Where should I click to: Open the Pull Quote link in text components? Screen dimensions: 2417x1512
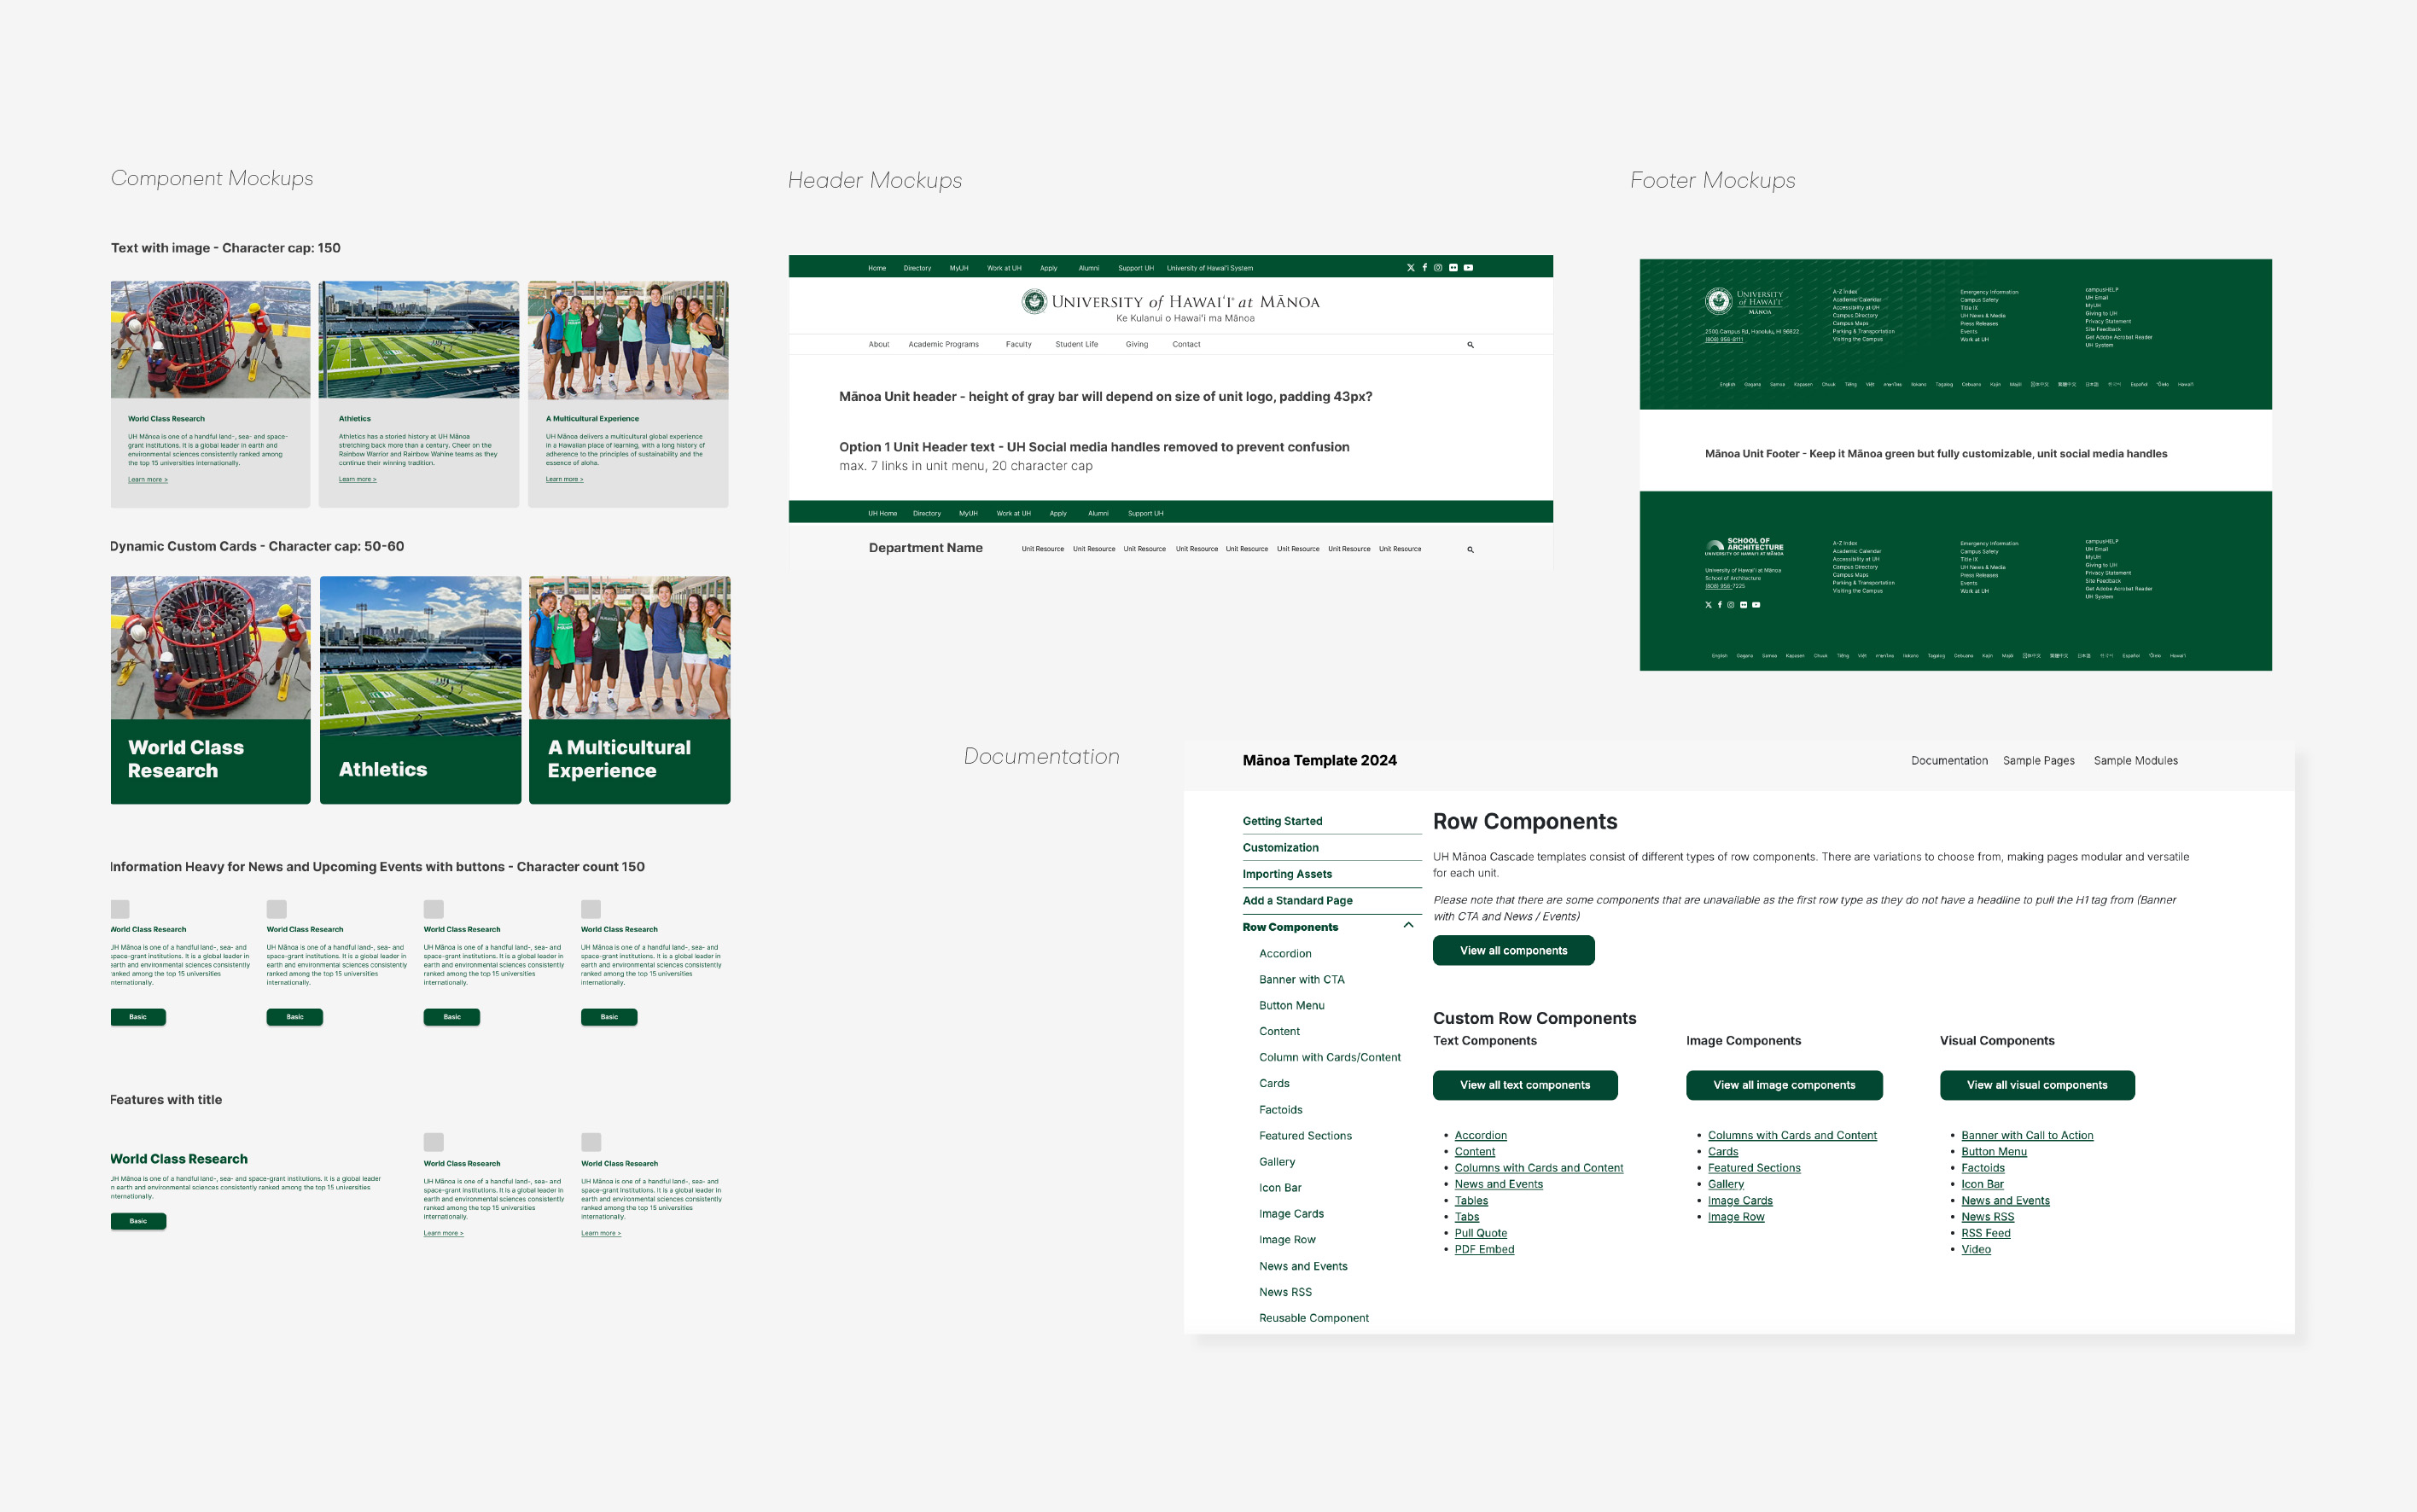point(1480,1233)
